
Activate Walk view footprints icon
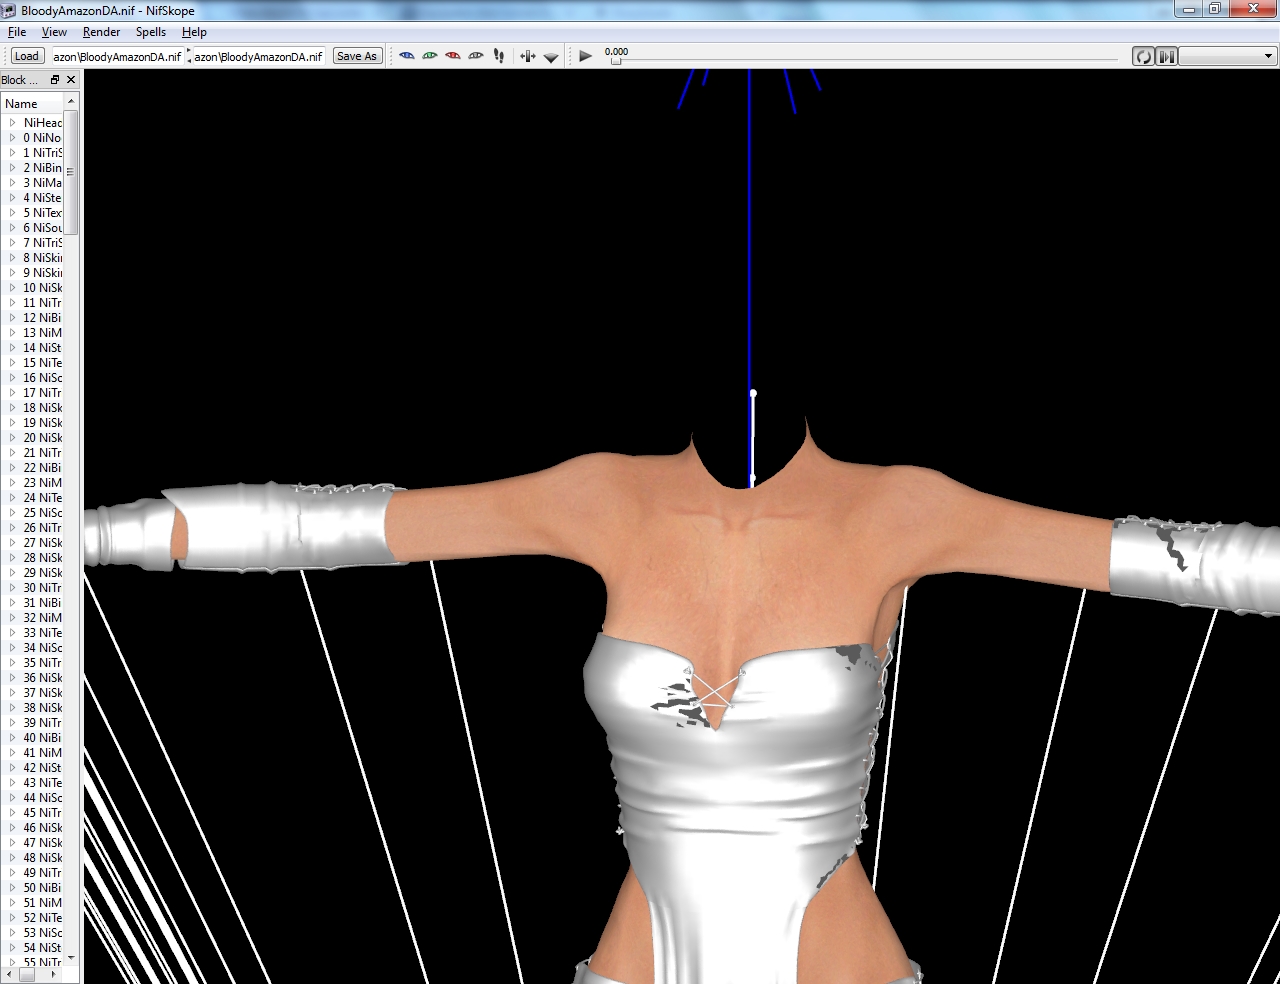tap(499, 56)
